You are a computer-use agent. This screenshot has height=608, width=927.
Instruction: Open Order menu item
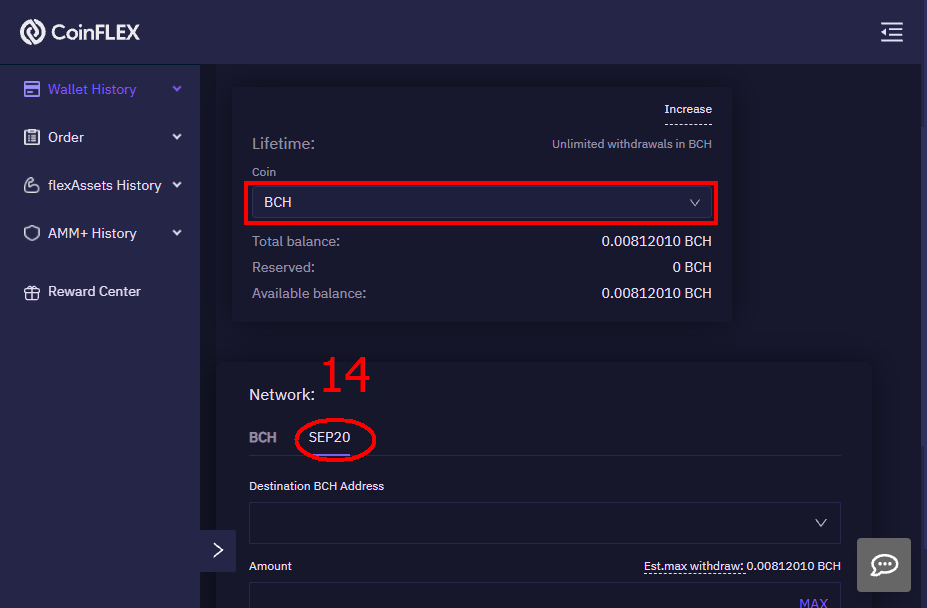pos(66,137)
